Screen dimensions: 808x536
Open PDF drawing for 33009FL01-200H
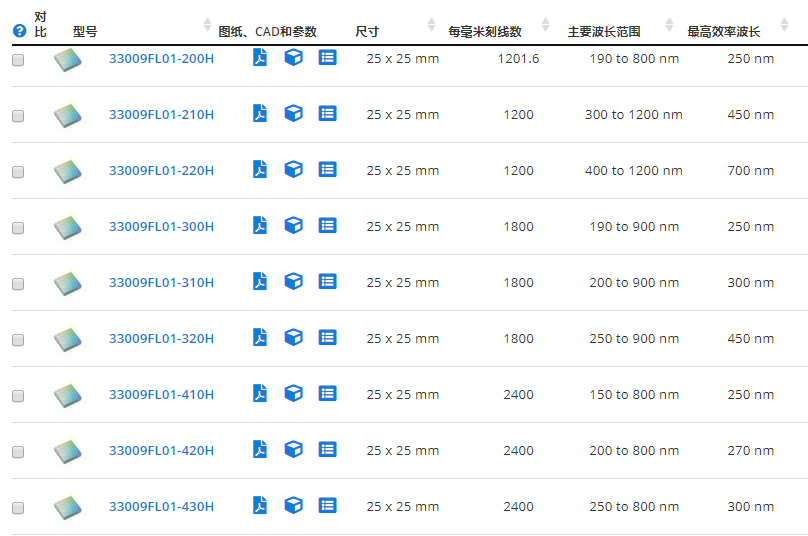[x=260, y=58]
